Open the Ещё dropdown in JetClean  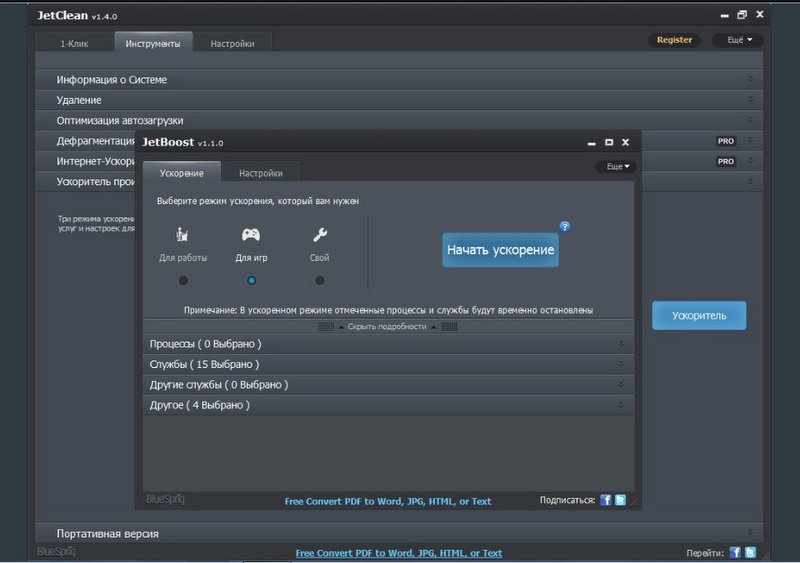pyautogui.click(x=738, y=40)
